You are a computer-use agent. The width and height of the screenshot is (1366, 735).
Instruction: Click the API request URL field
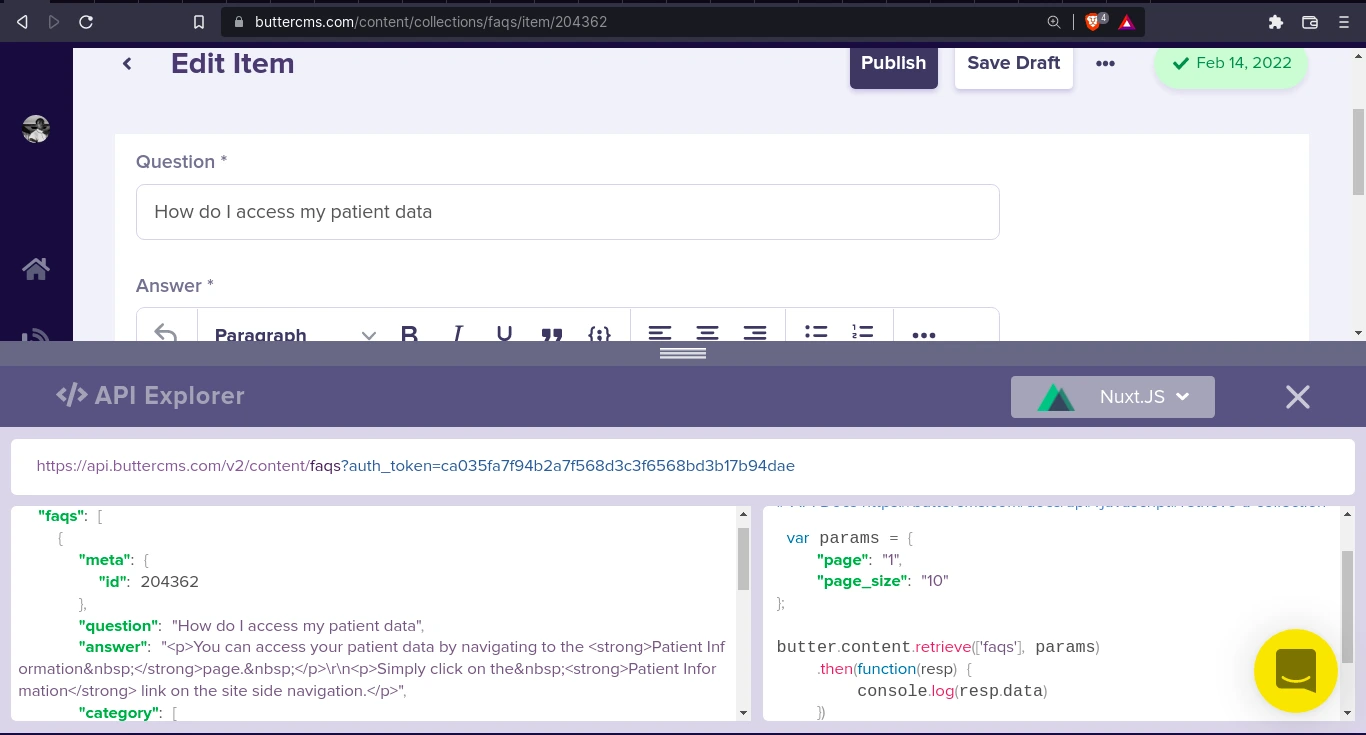coord(683,466)
